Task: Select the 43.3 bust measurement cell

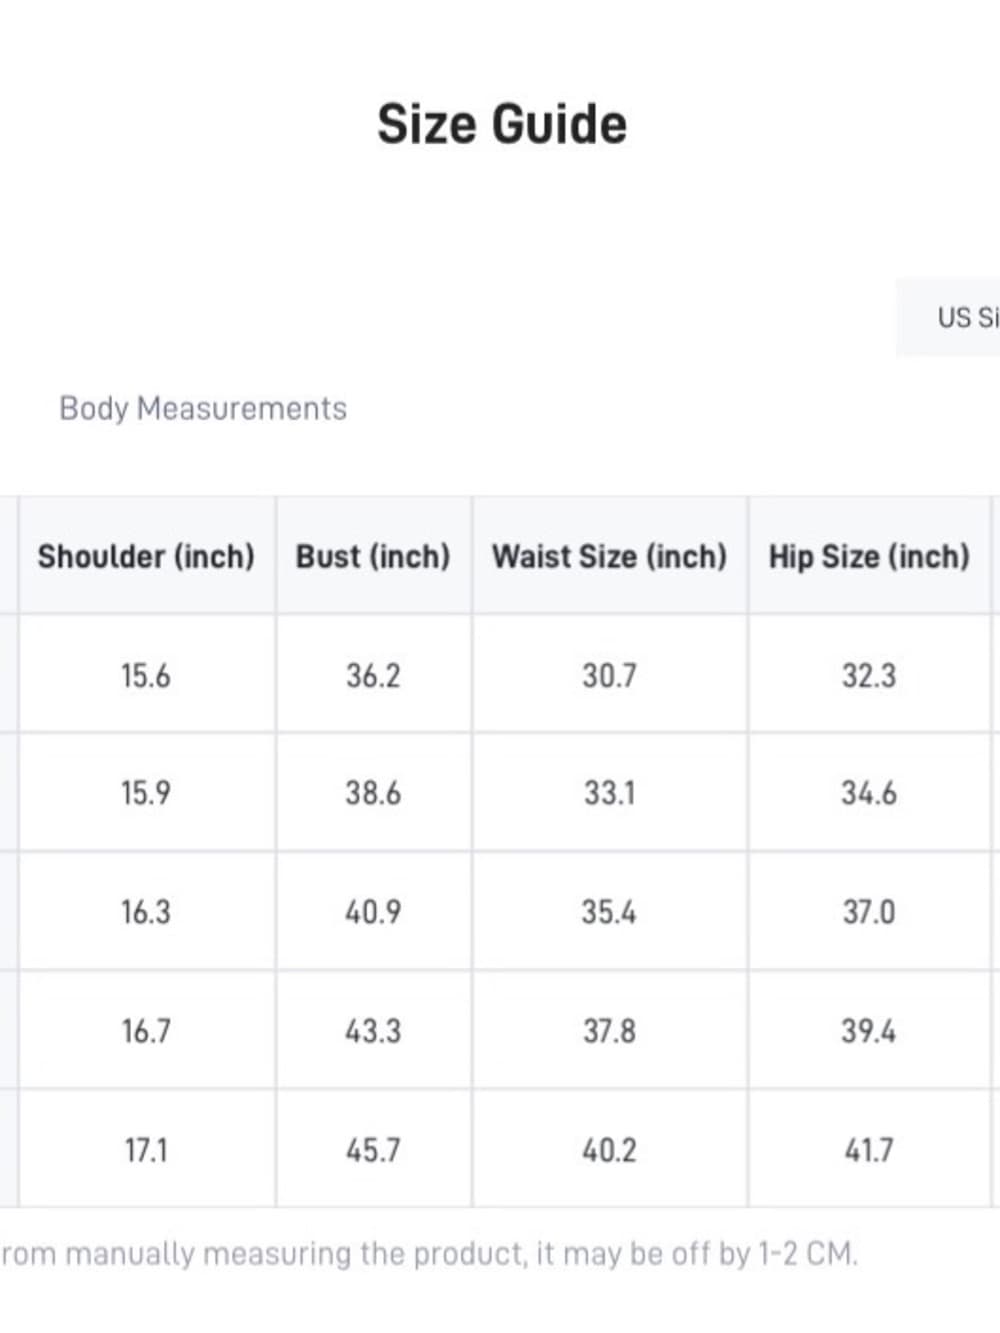Action: click(x=373, y=1030)
